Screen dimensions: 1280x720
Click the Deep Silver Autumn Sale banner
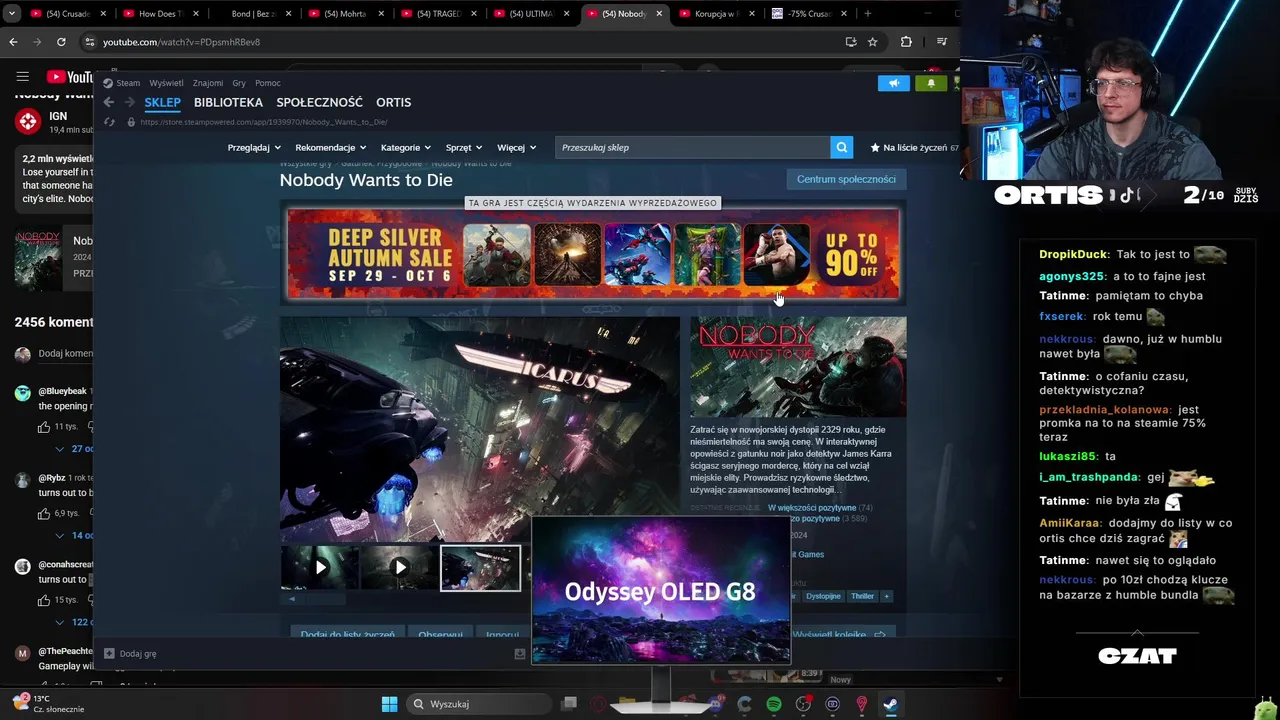coord(593,254)
